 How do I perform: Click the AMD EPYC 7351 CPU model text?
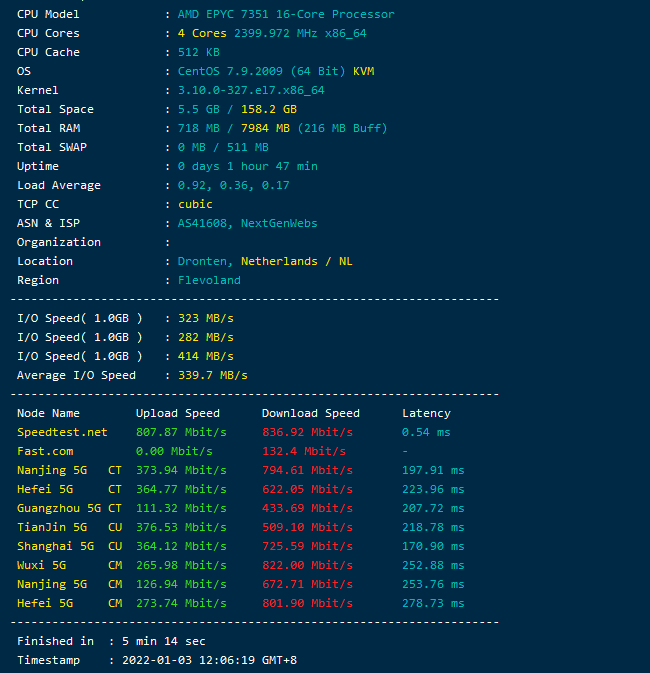pos(285,14)
